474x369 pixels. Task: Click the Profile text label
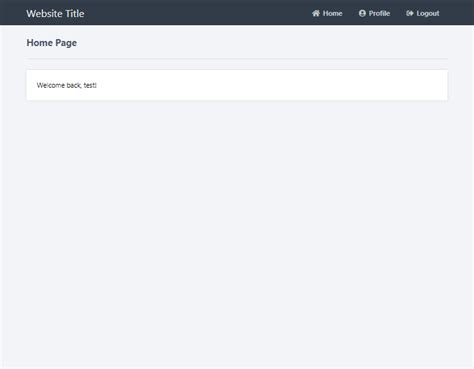point(379,13)
